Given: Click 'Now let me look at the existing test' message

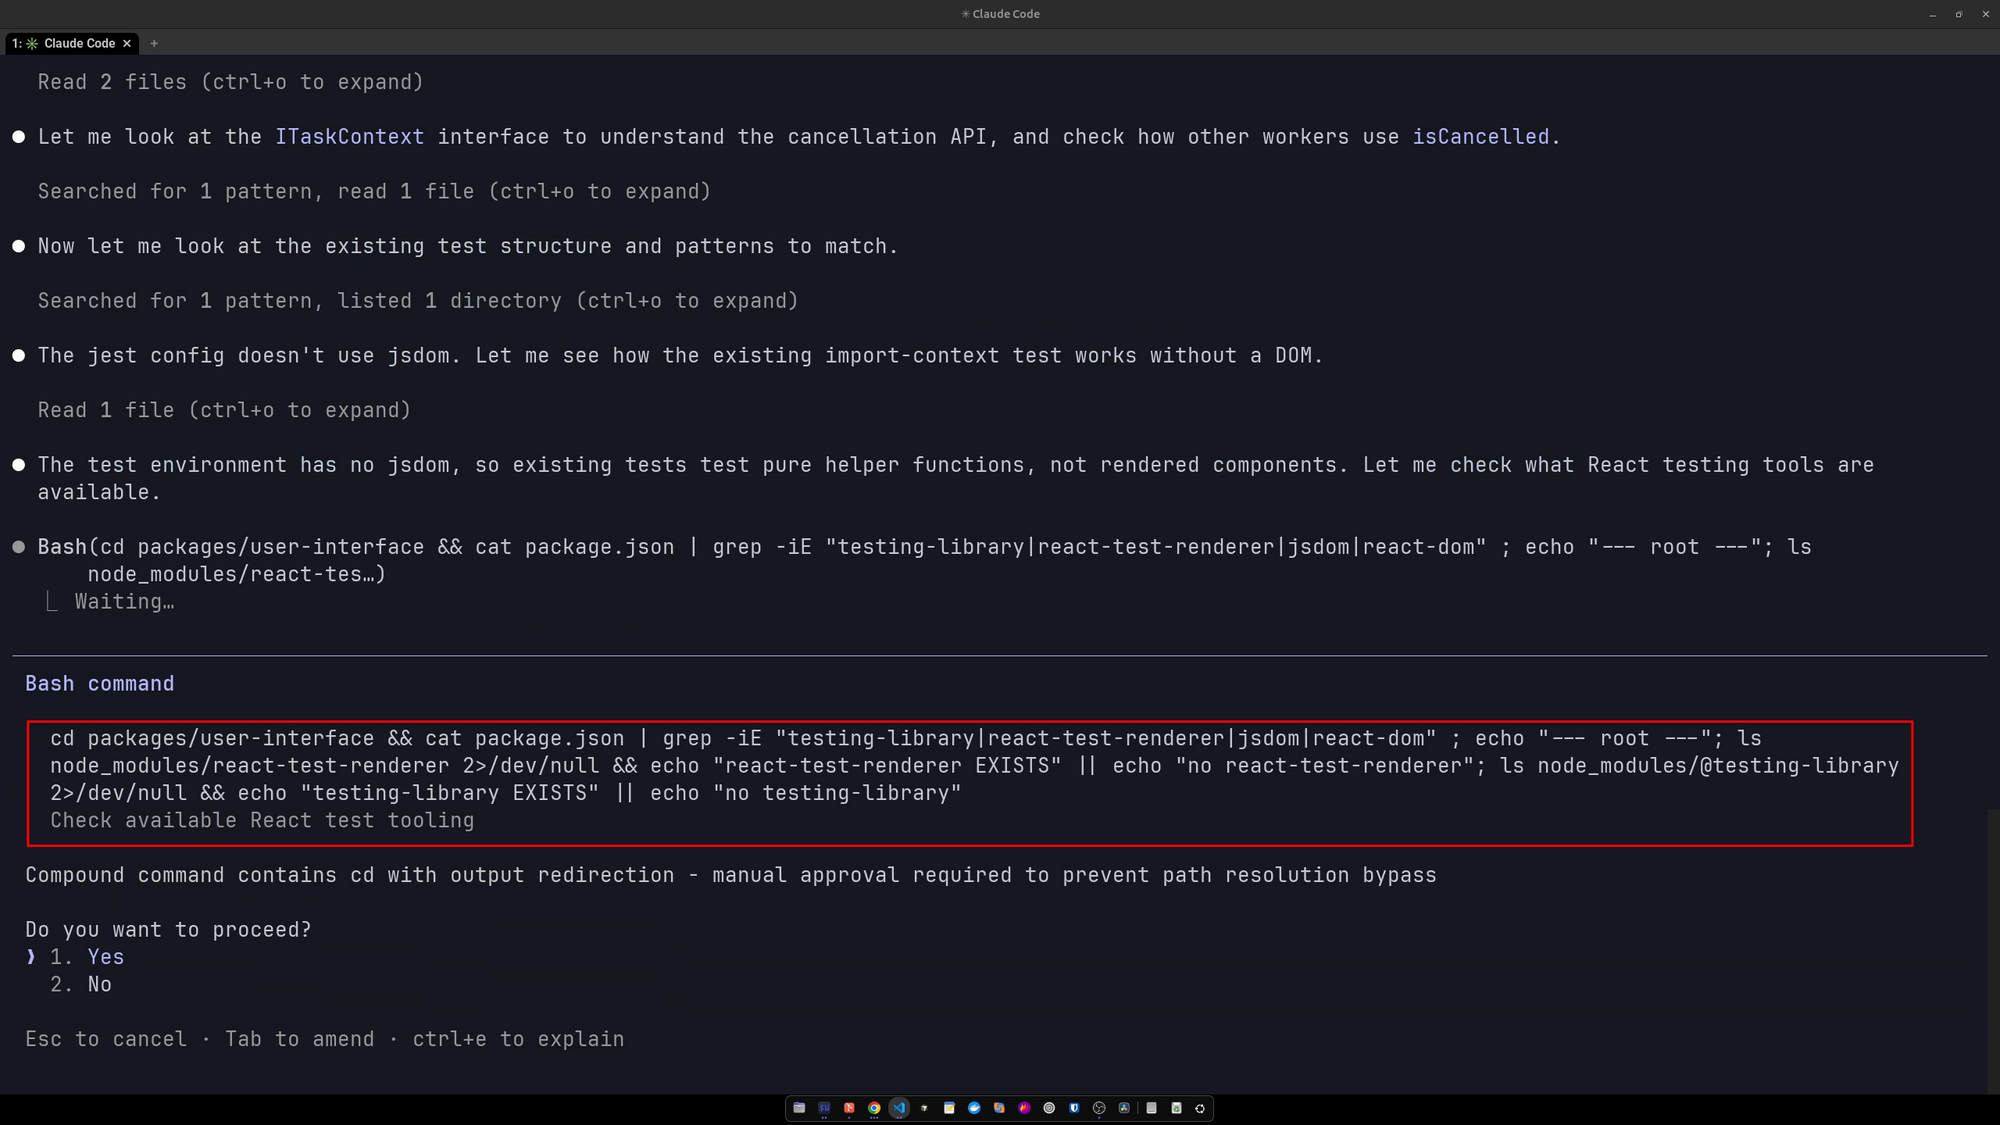Looking at the screenshot, I should (x=468, y=246).
